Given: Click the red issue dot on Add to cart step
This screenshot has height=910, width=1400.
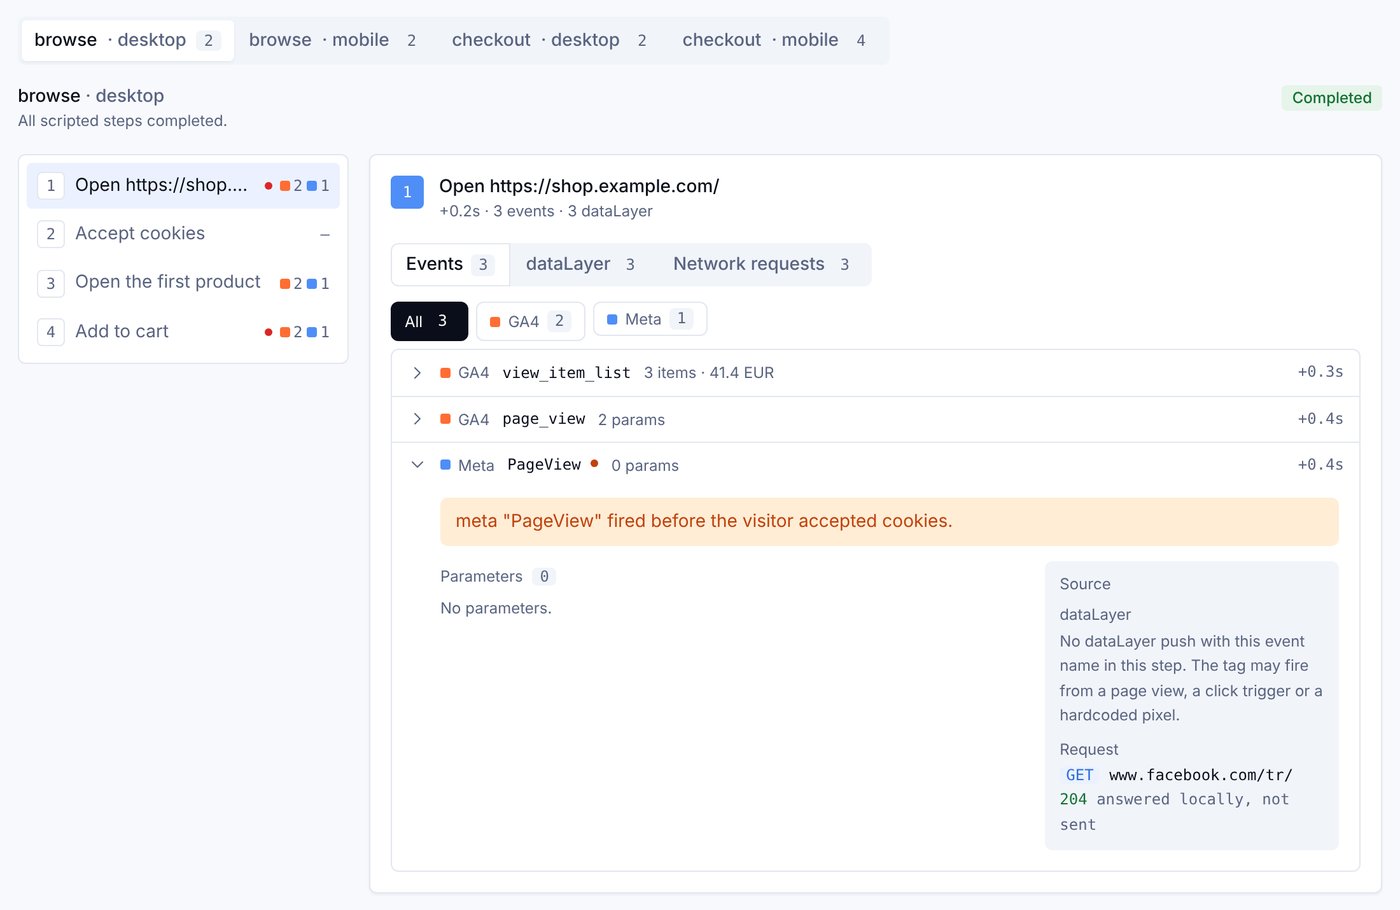Looking at the screenshot, I should [268, 332].
